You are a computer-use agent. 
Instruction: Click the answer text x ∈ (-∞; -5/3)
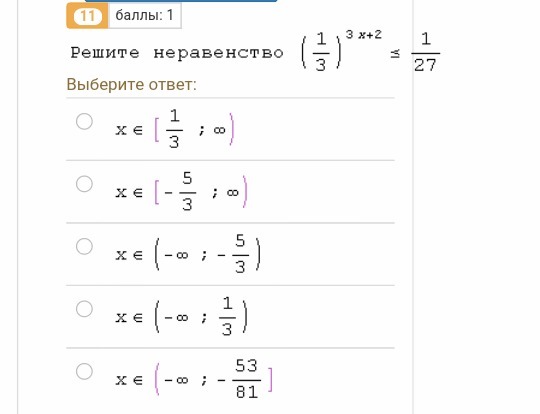tap(188, 254)
